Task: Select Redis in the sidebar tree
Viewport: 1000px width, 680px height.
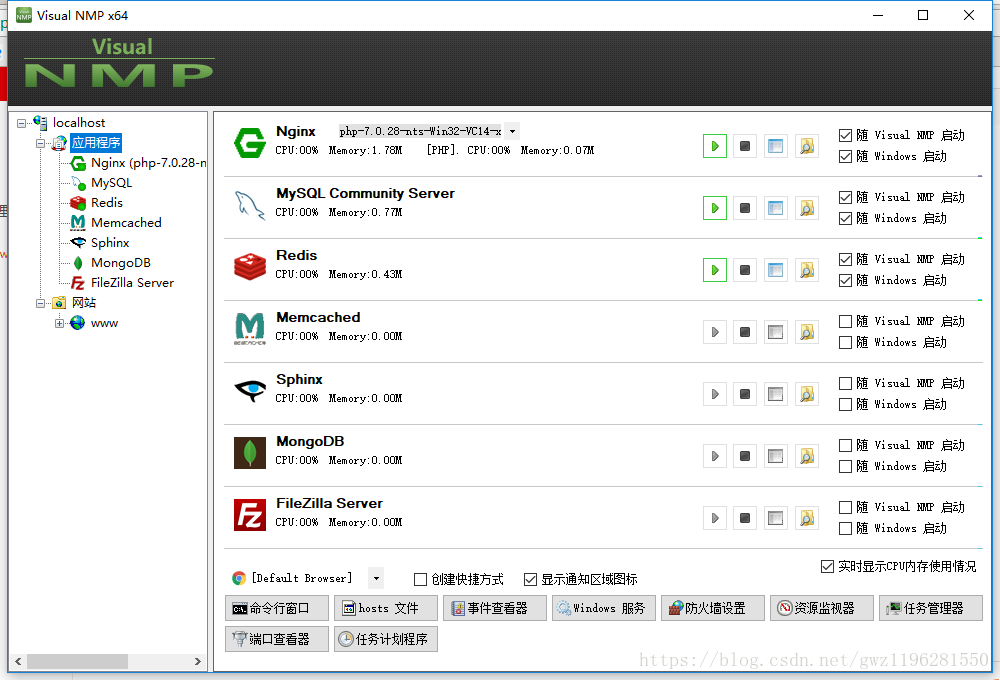Action: (x=107, y=202)
